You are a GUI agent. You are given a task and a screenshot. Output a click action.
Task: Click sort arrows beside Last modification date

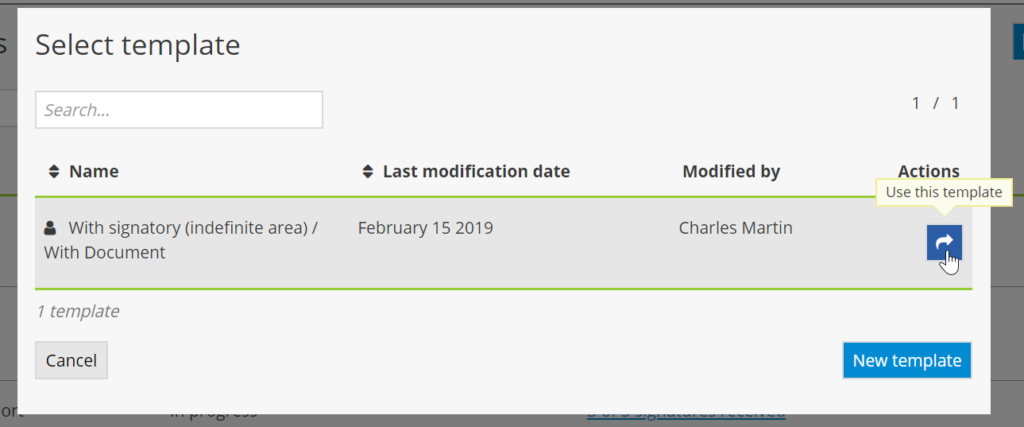(x=368, y=172)
